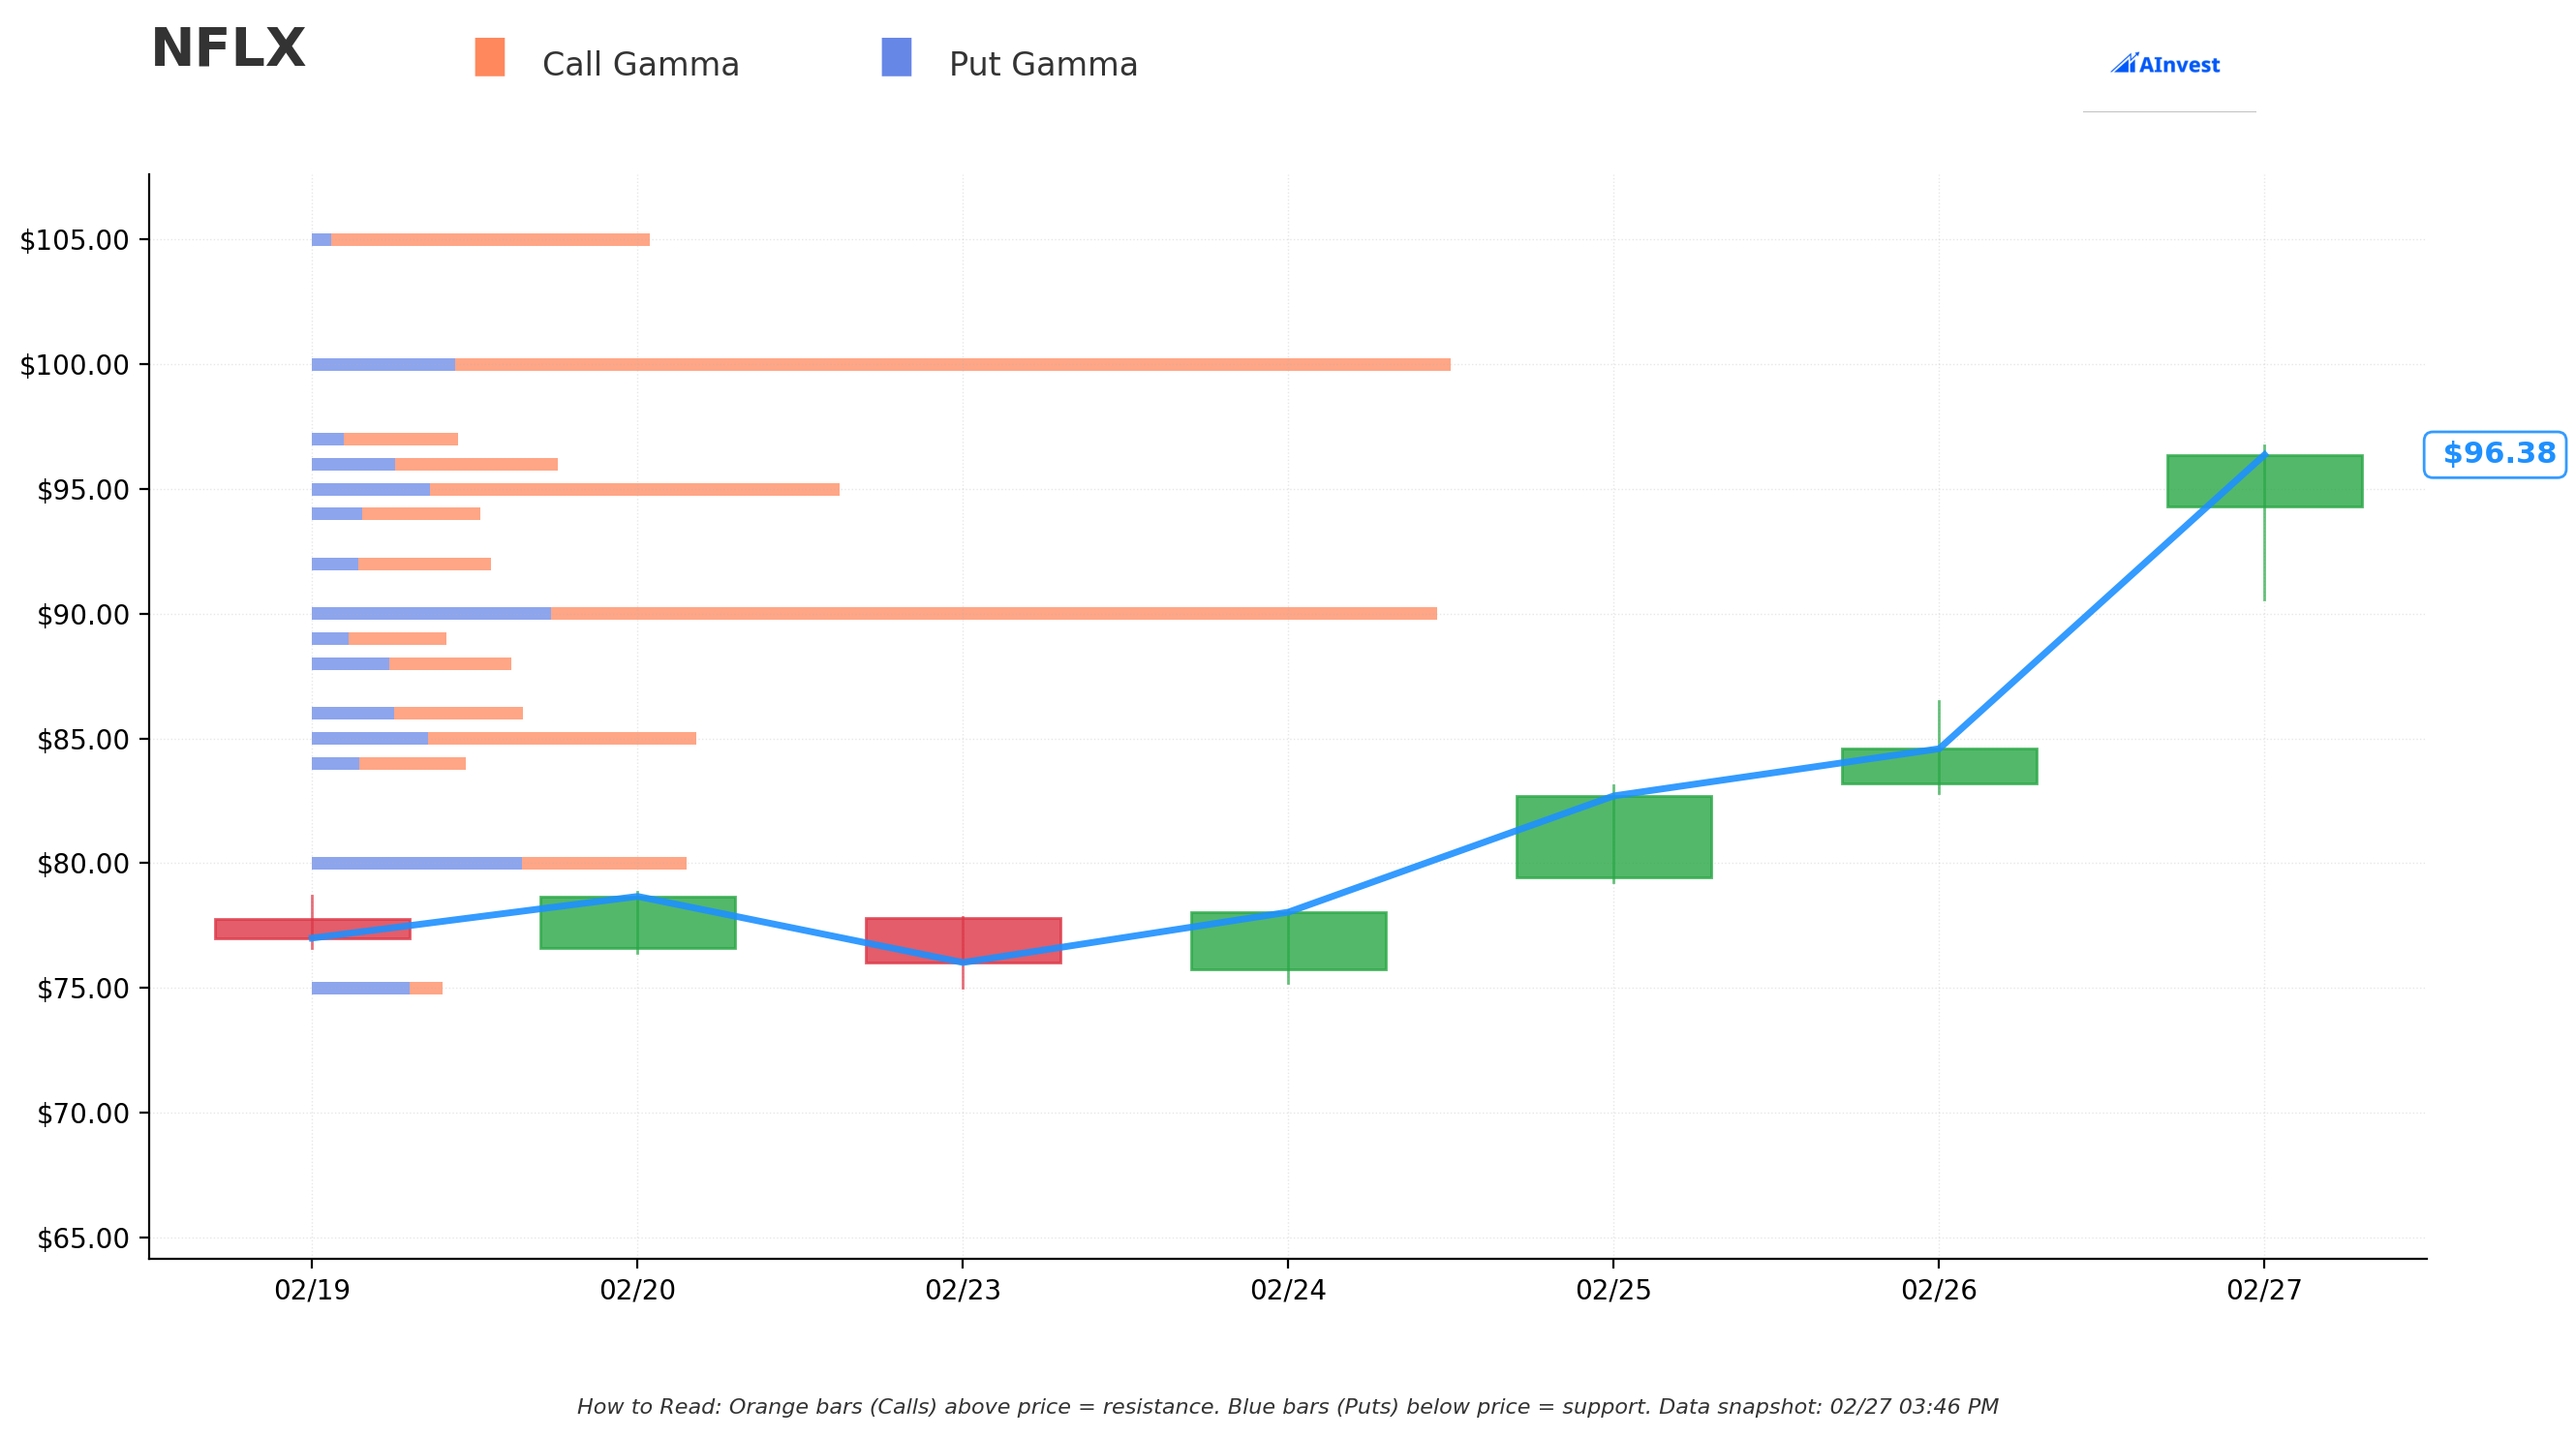Click the $70.00 y-axis label
Viewport: 2576px width, 1437px height.
pos(83,1113)
